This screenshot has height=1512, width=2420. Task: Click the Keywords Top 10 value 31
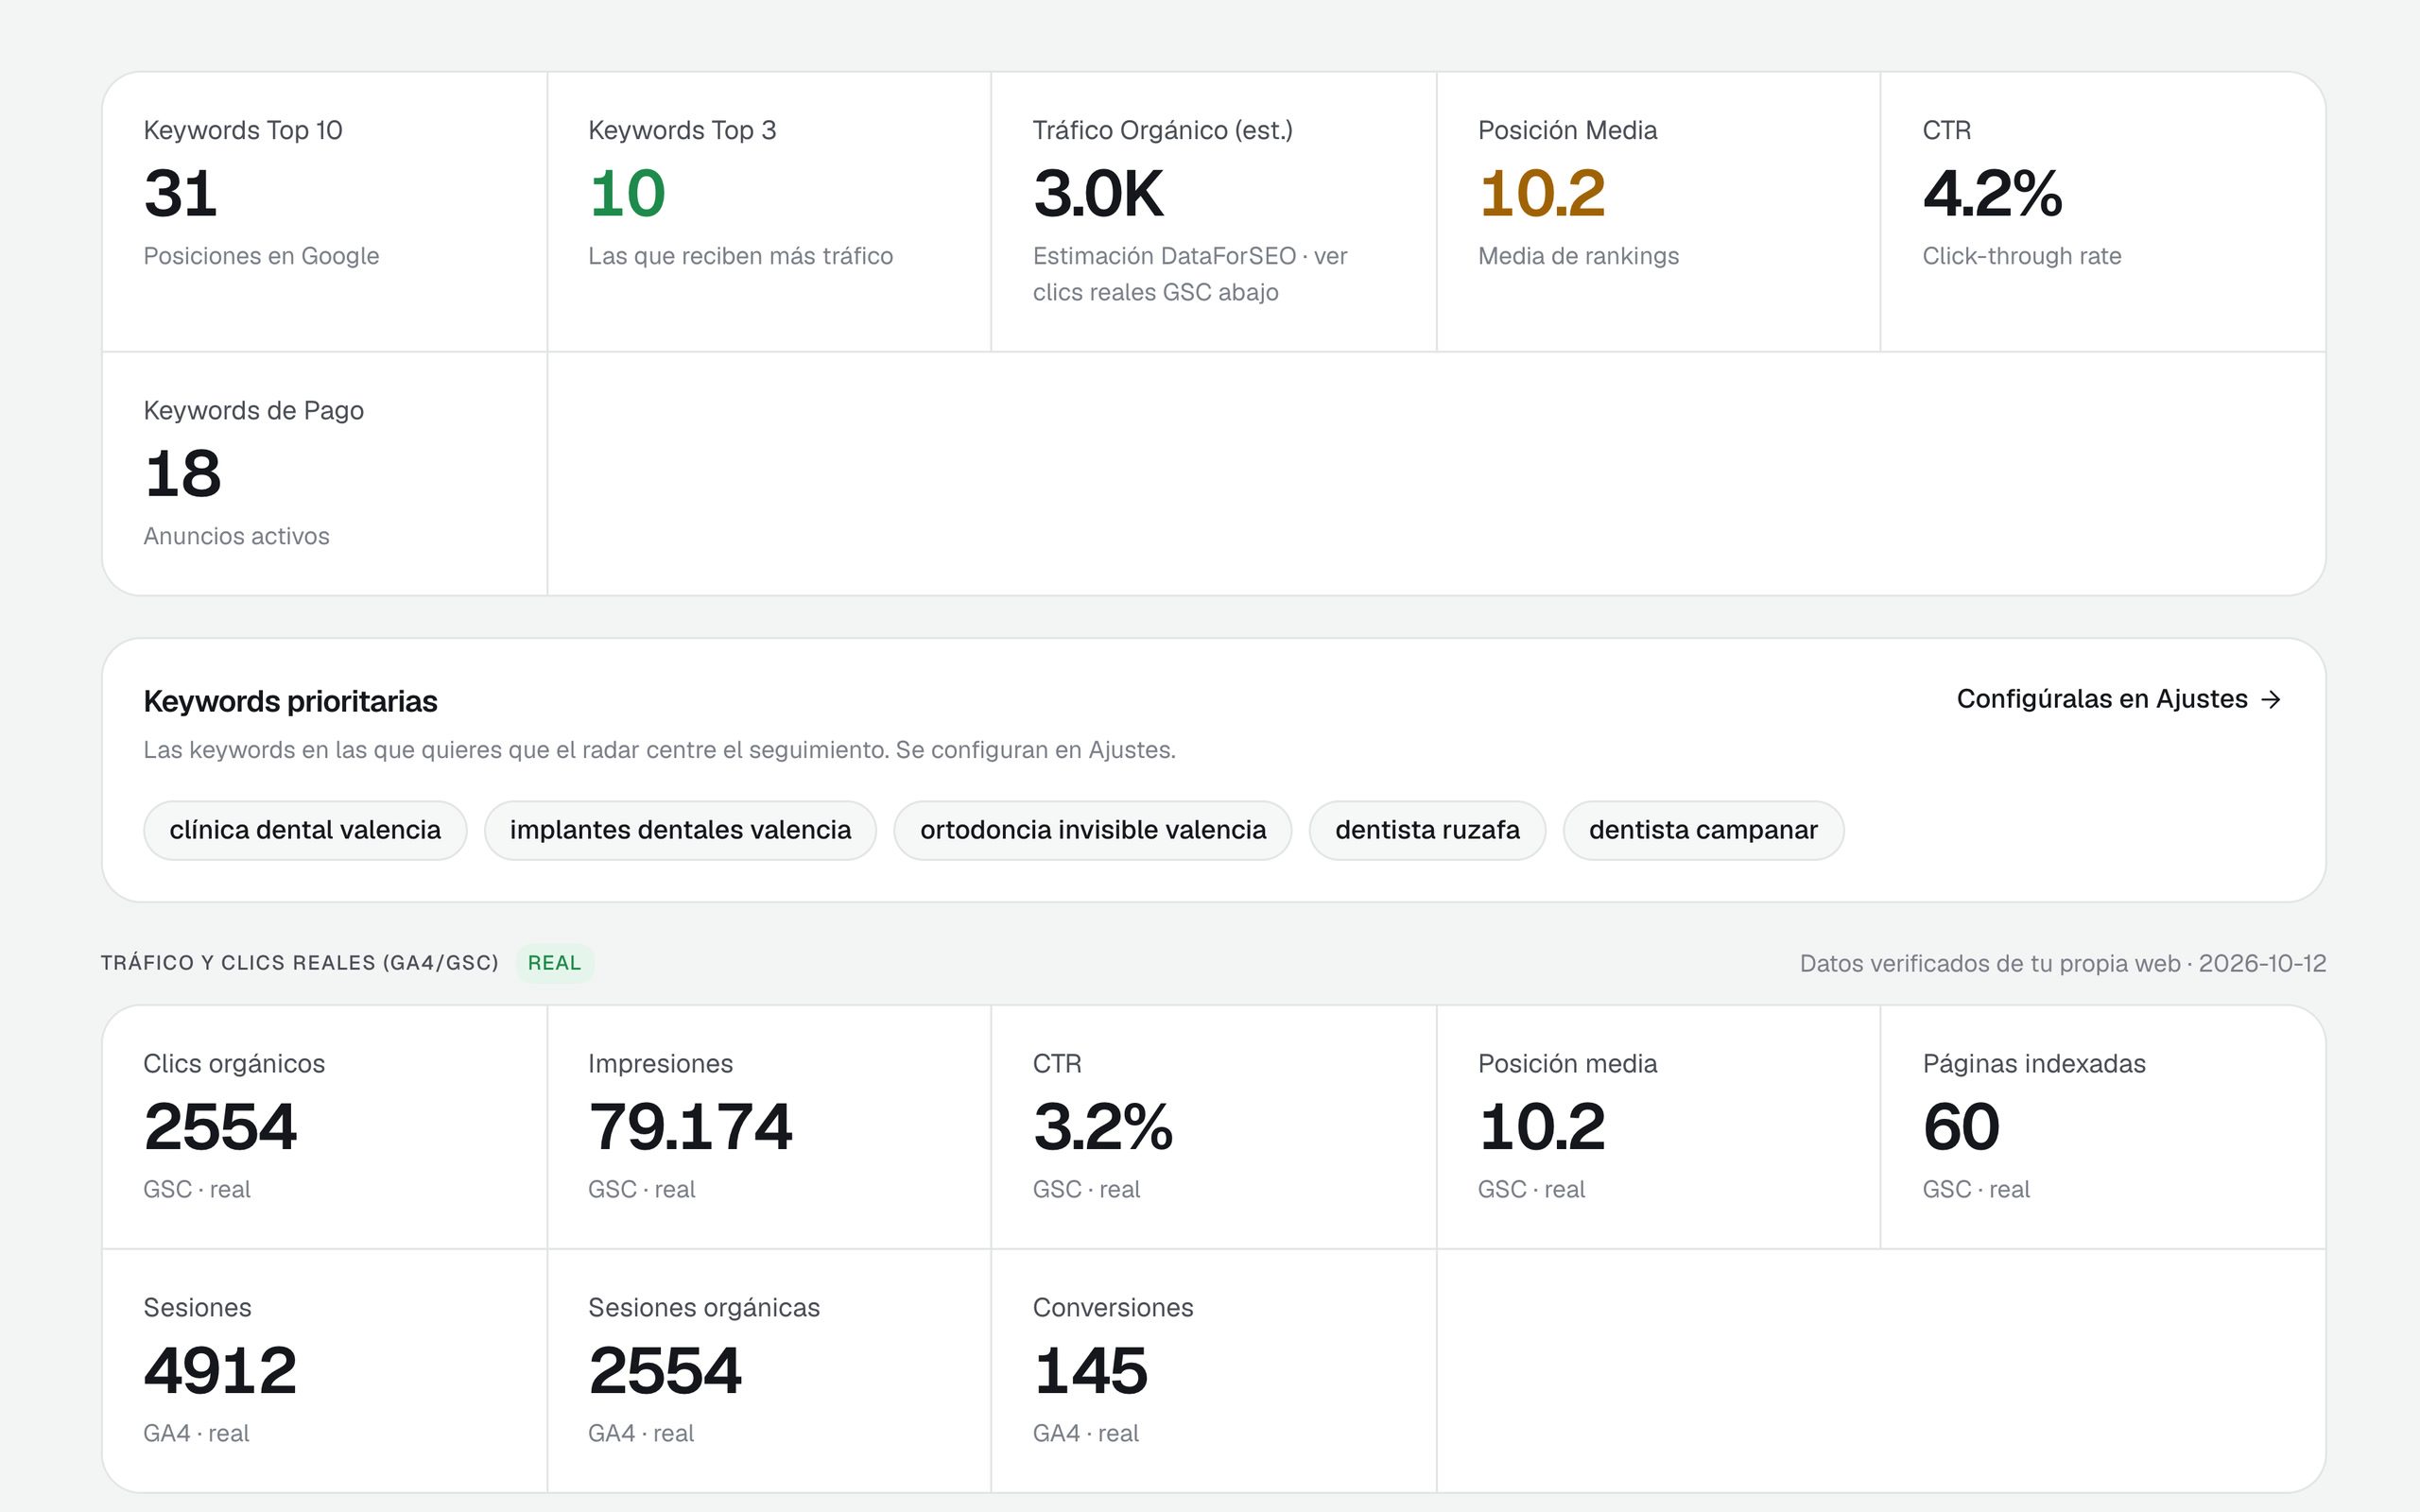click(x=180, y=193)
